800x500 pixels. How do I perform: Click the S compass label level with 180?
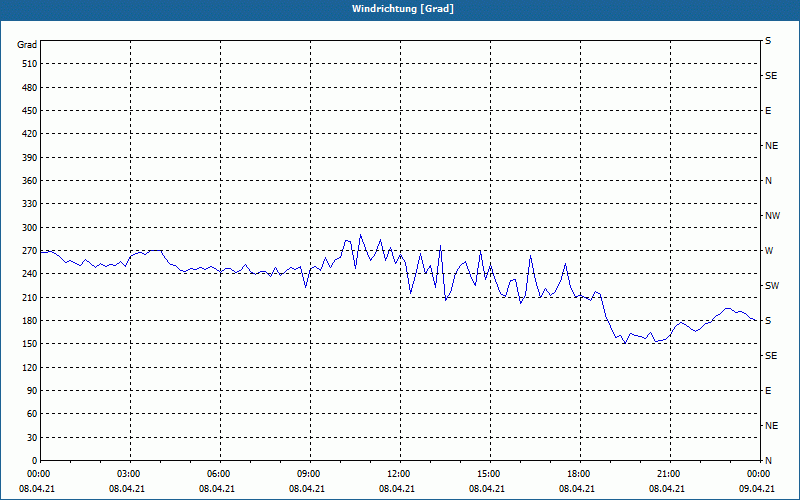(x=768, y=321)
